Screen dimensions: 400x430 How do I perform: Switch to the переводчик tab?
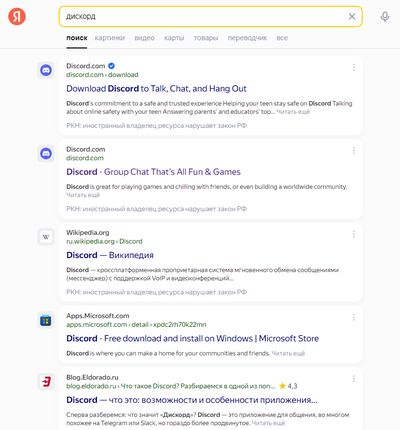[x=247, y=38]
